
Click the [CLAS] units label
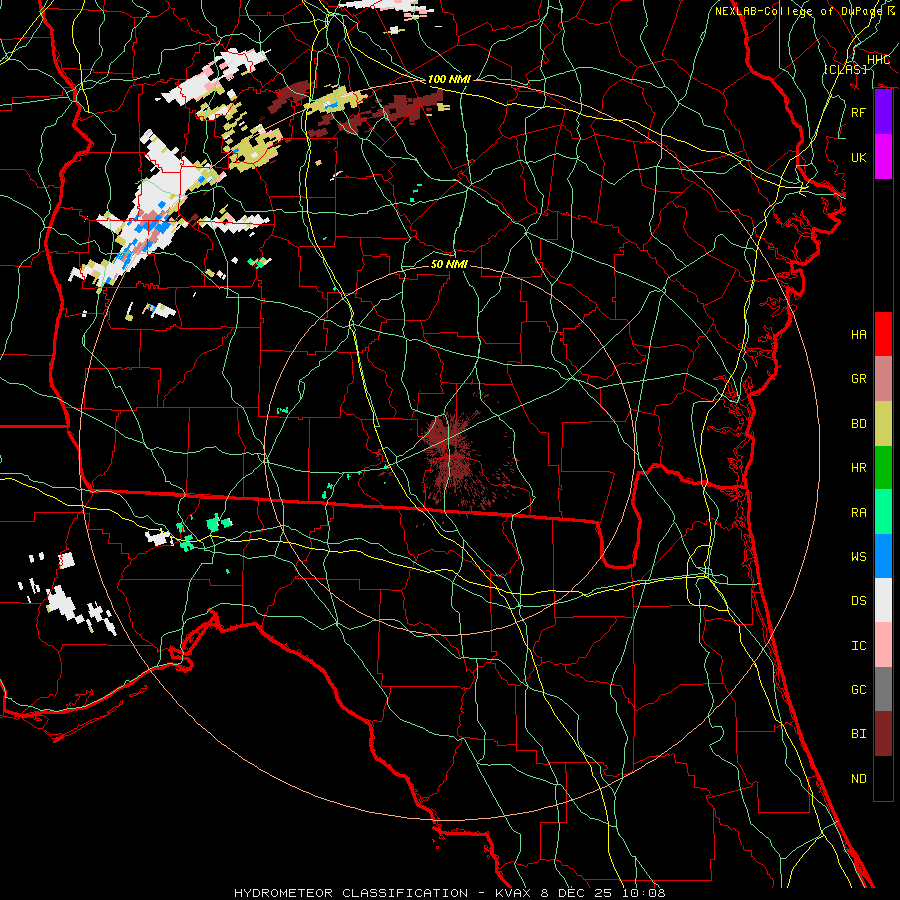845,69
